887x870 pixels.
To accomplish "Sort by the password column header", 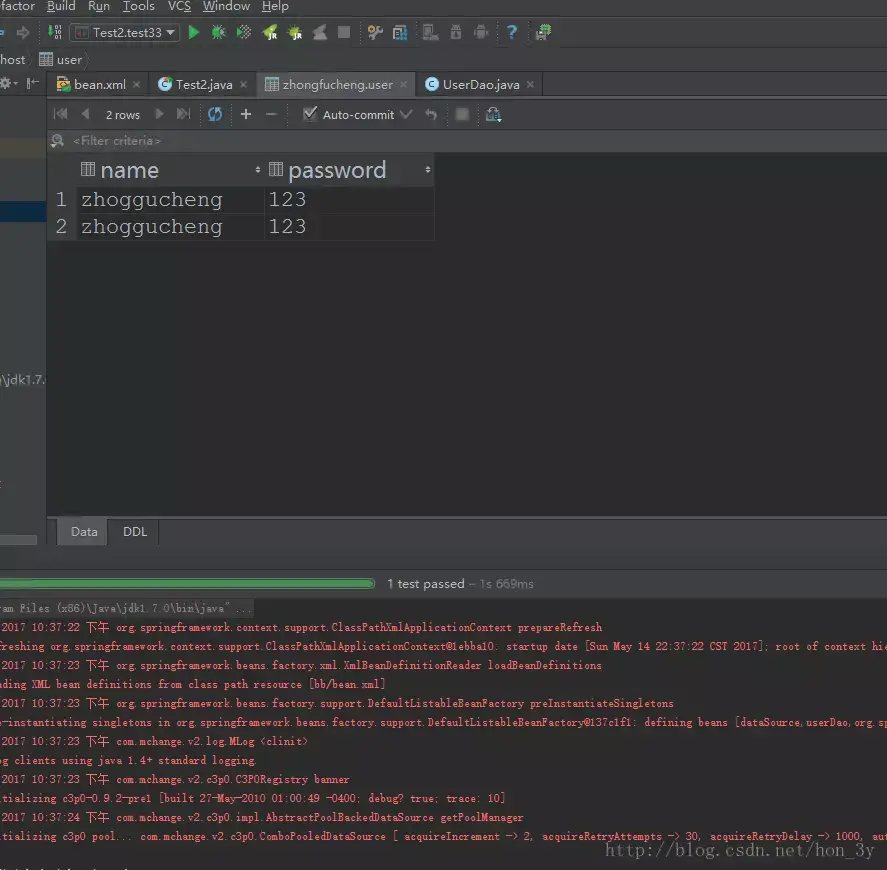I will [337, 170].
